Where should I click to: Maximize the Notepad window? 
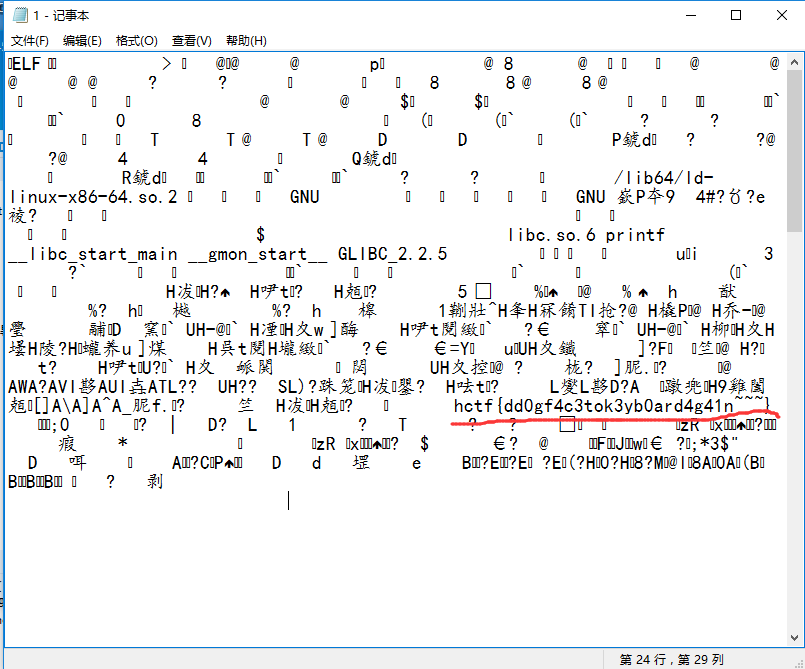736,15
